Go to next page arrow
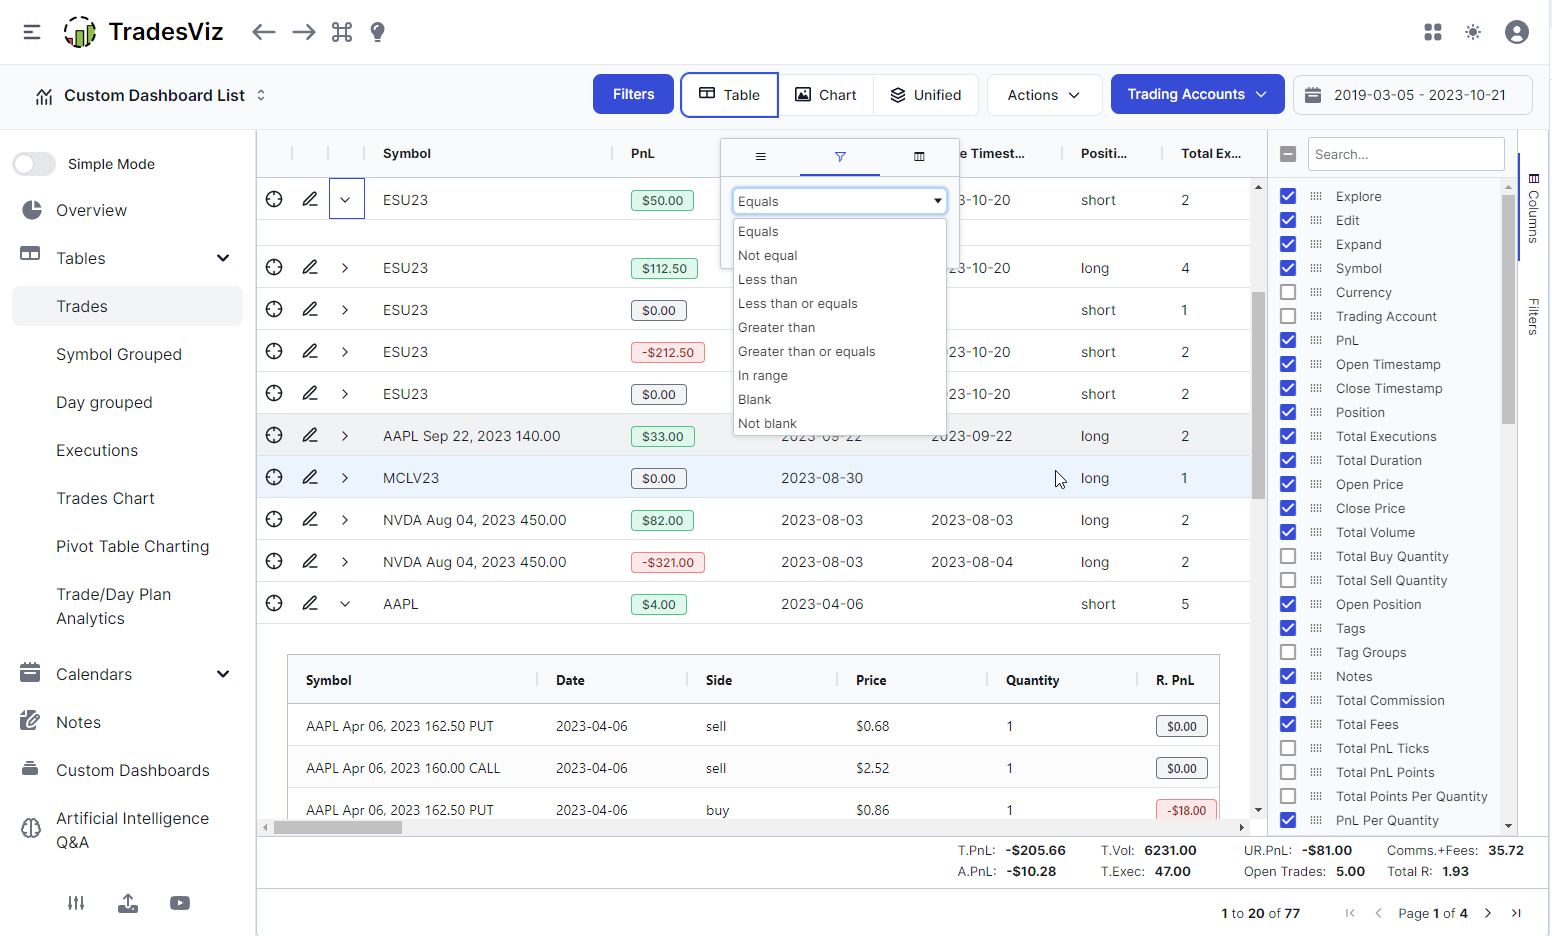Screen dimensions: 1552x936 1488,913
